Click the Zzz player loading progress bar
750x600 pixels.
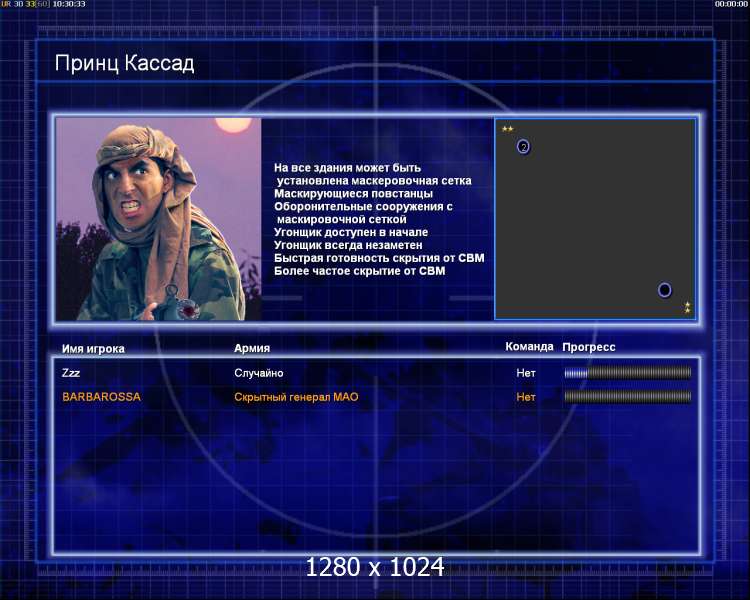click(627, 373)
